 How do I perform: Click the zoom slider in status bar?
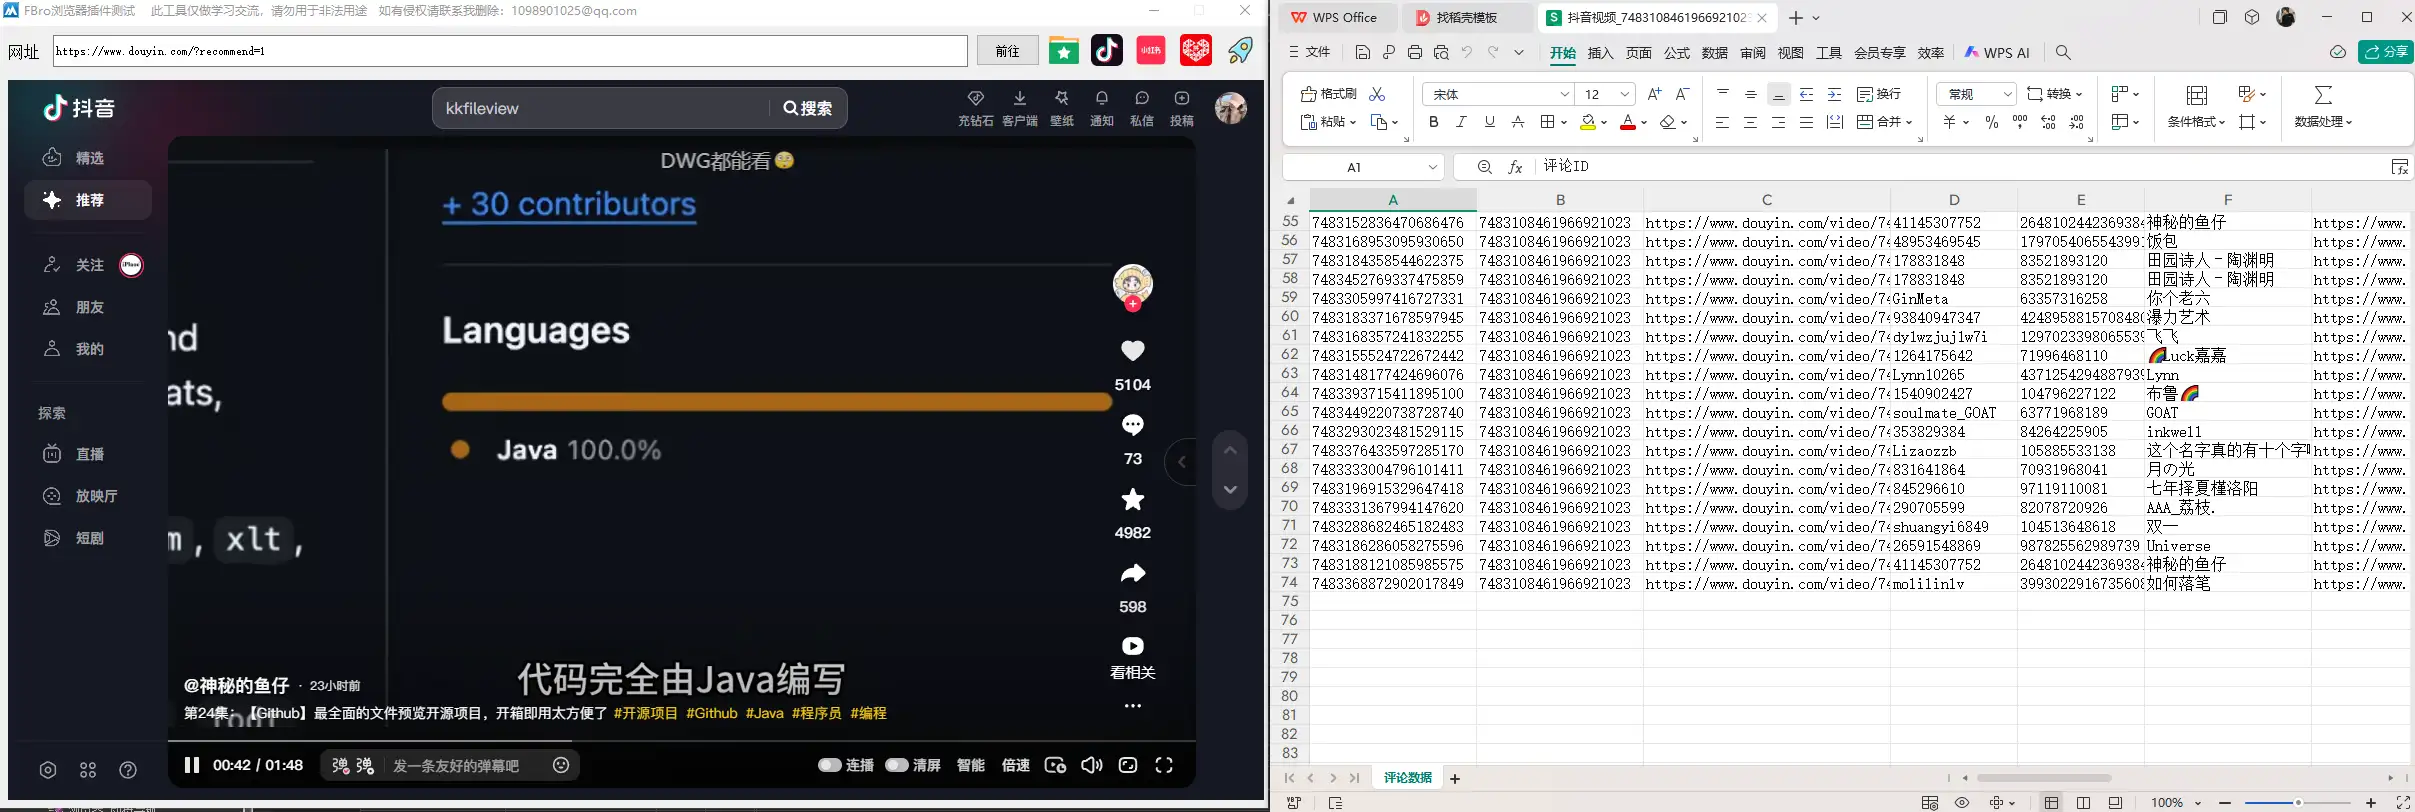(x=2297, y=803)
